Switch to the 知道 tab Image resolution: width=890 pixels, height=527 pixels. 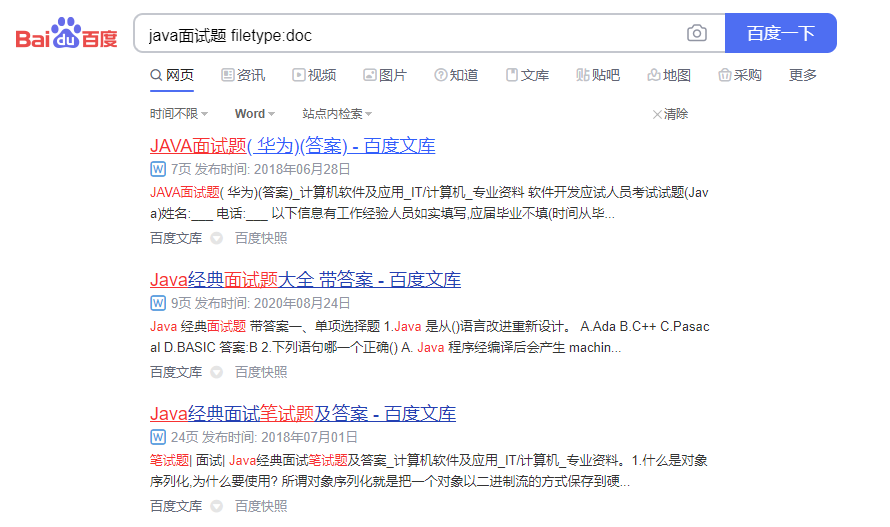point(456,76)
